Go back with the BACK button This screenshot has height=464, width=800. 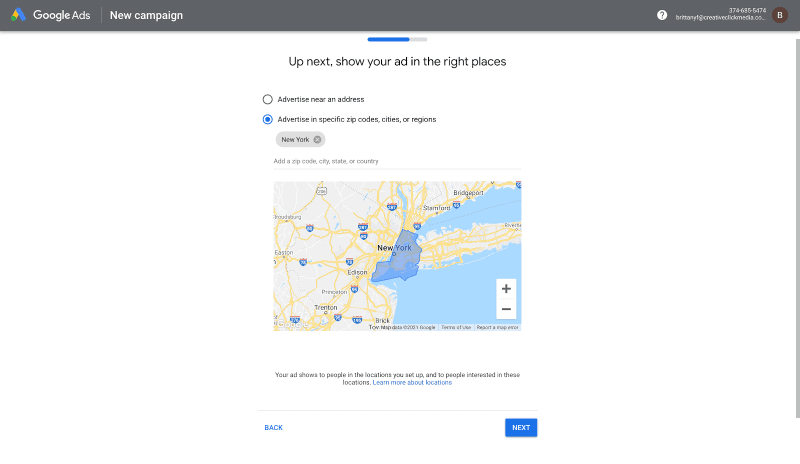click(x=273, y=428)
